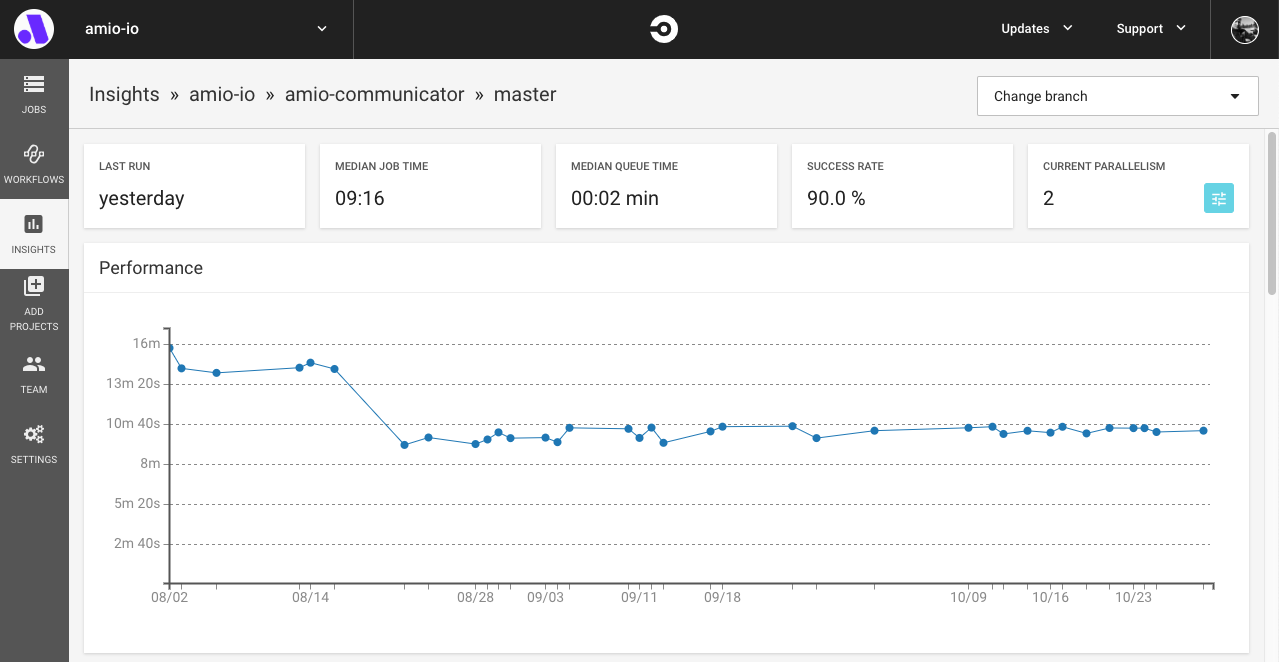This screenshot has height=662, width=1279.
Task: Open Add Projects from sidebar
Action: 34,304
